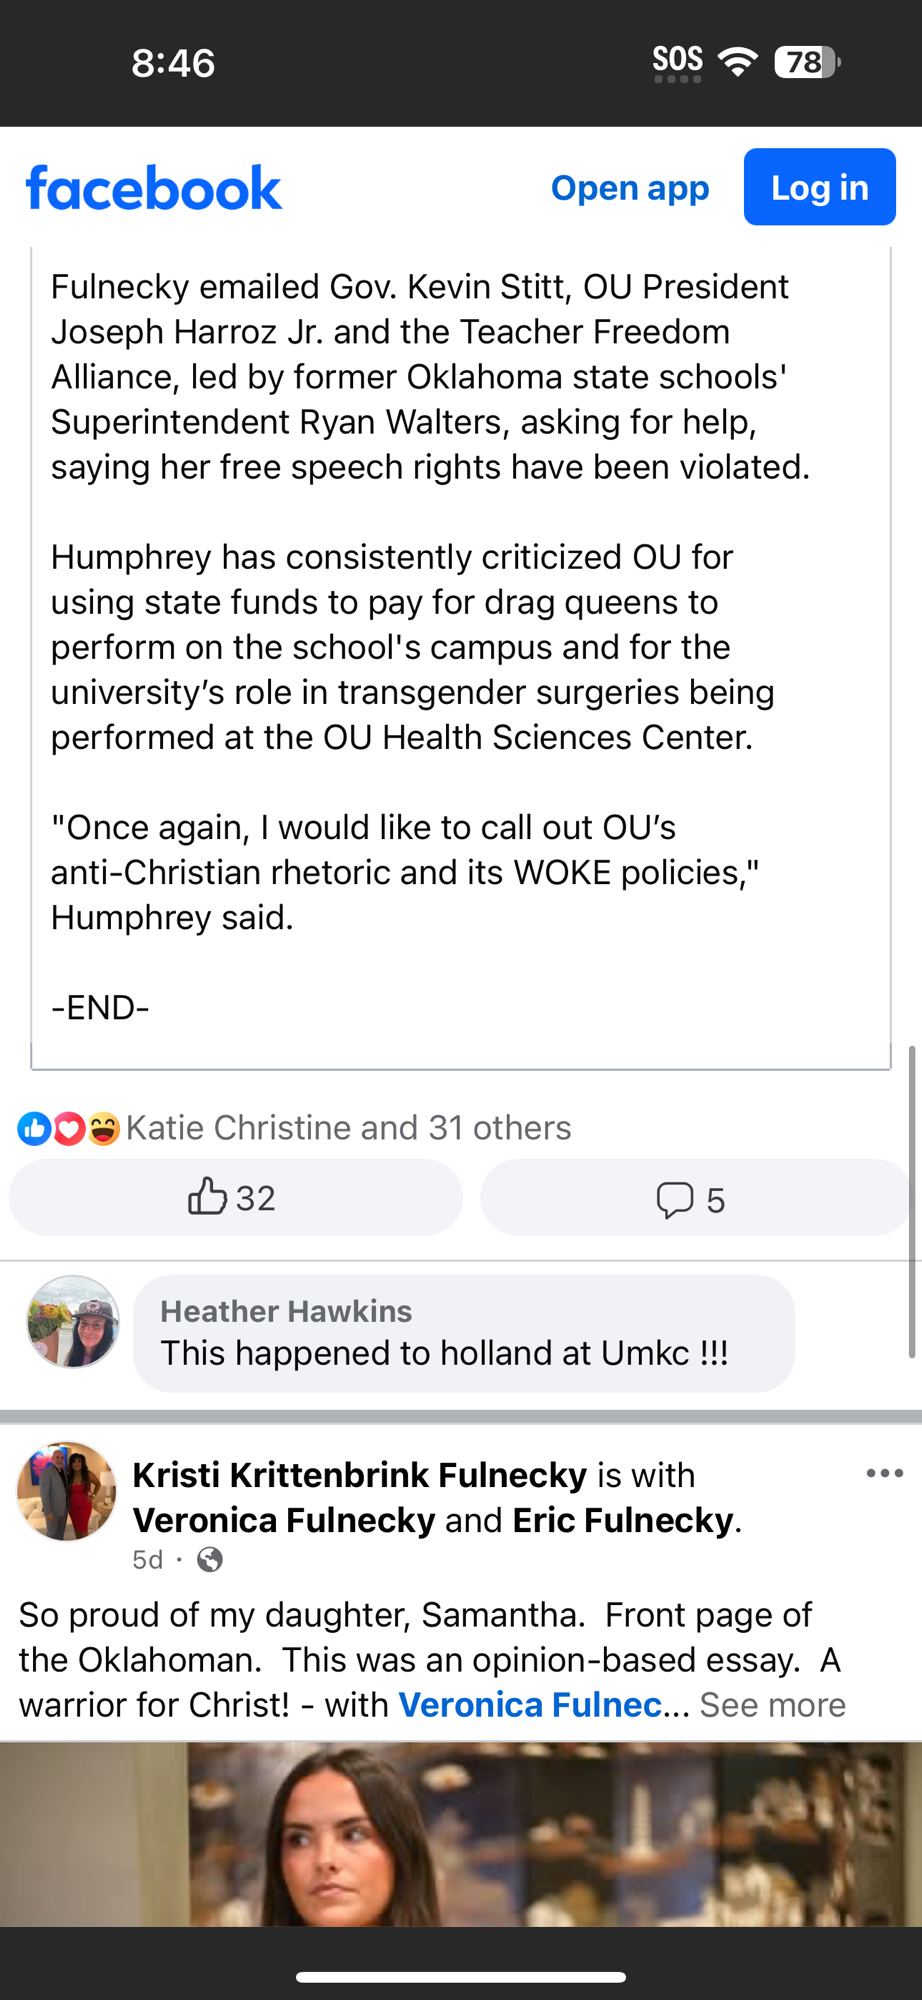The width and height of the screenshot is (922, 2000).
Task: Tap the battery indicator in status bar
Action: (806, 62)
